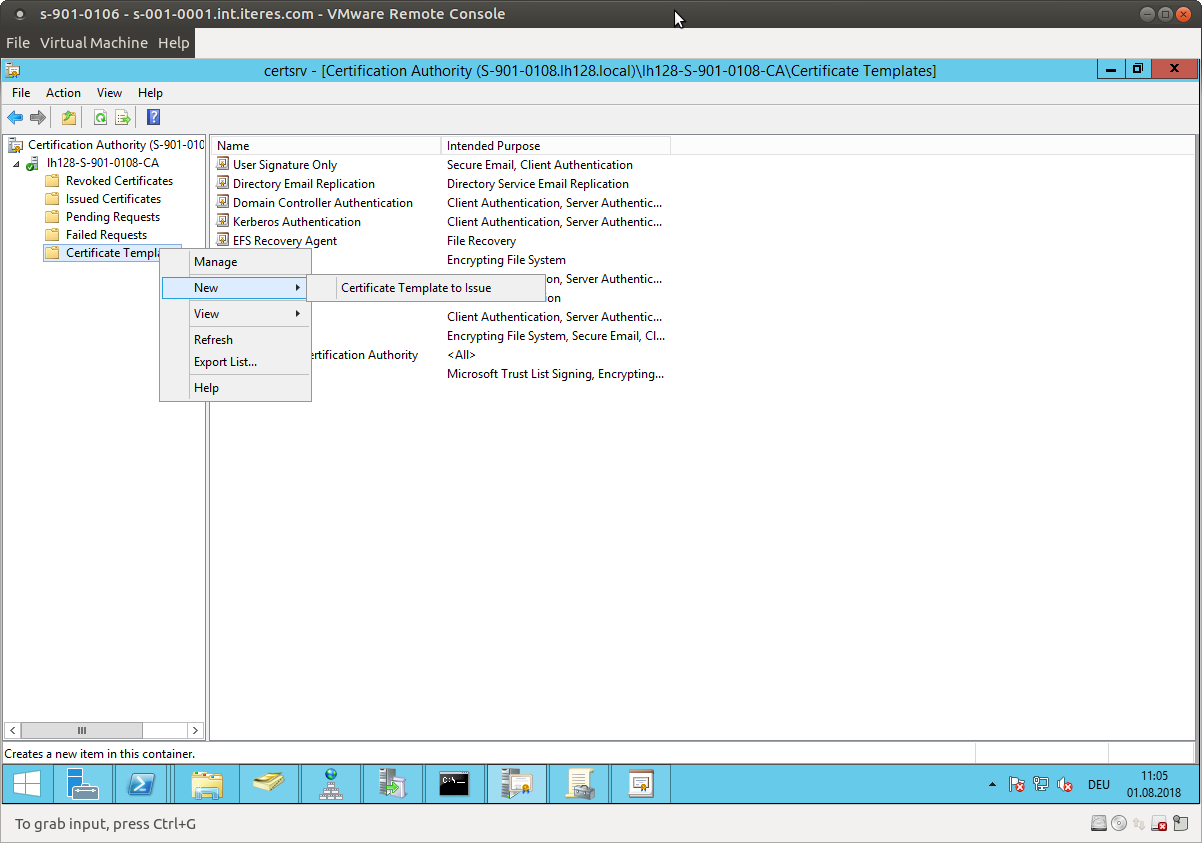This screenshot has width=1202, height=843.
Task: Click the network status tray icon
Action: 1041,785
